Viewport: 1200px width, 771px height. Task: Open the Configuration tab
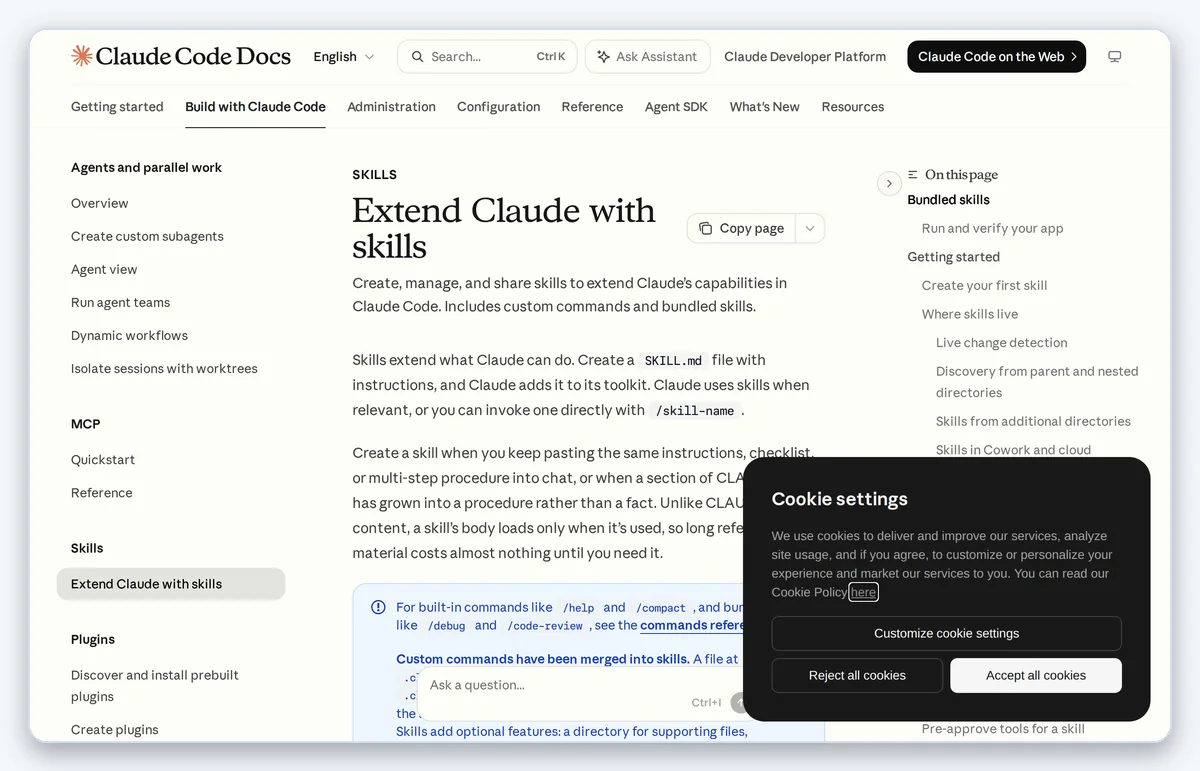(x=498, y=107)
